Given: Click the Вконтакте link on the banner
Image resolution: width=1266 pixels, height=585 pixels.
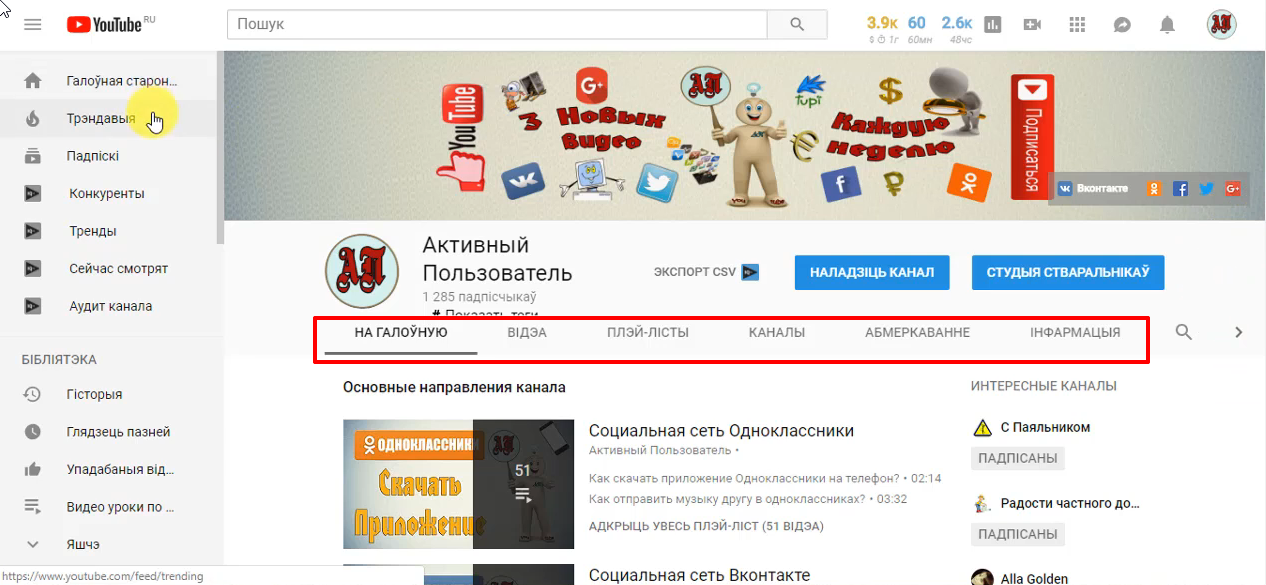Looking at the screenshot, I should pos(1093,188).
